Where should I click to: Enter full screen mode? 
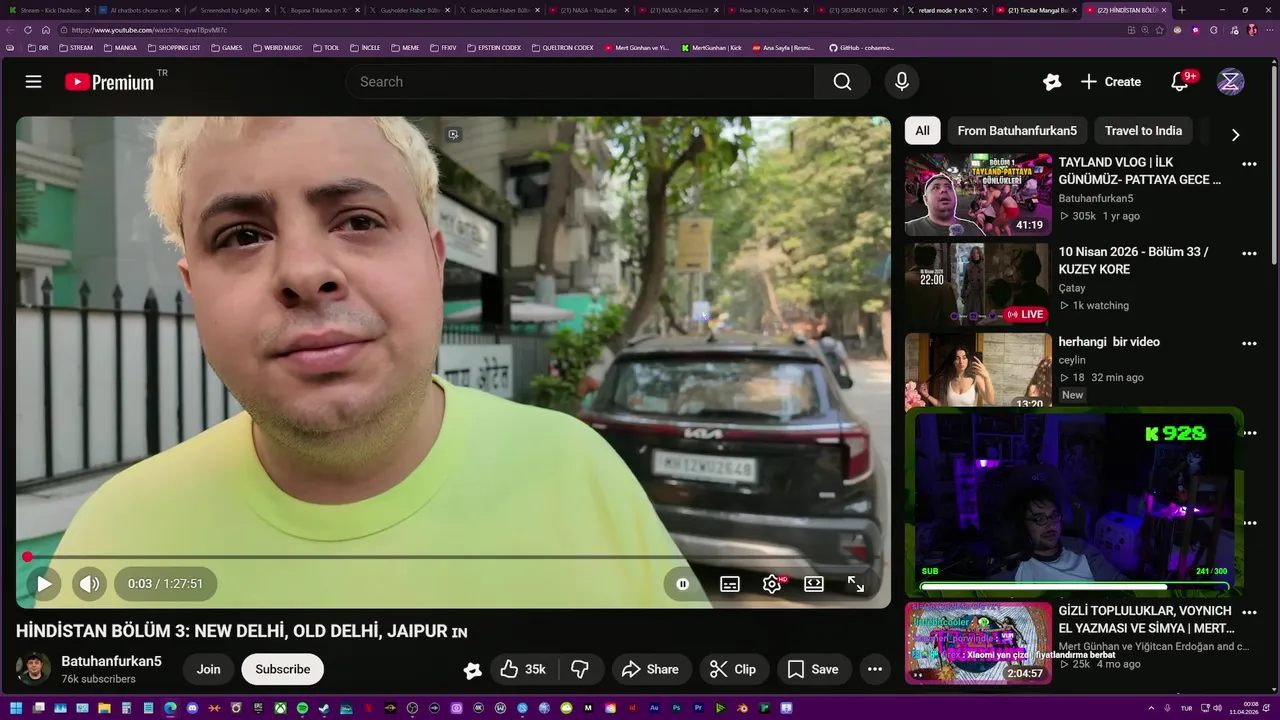point(856,584)
